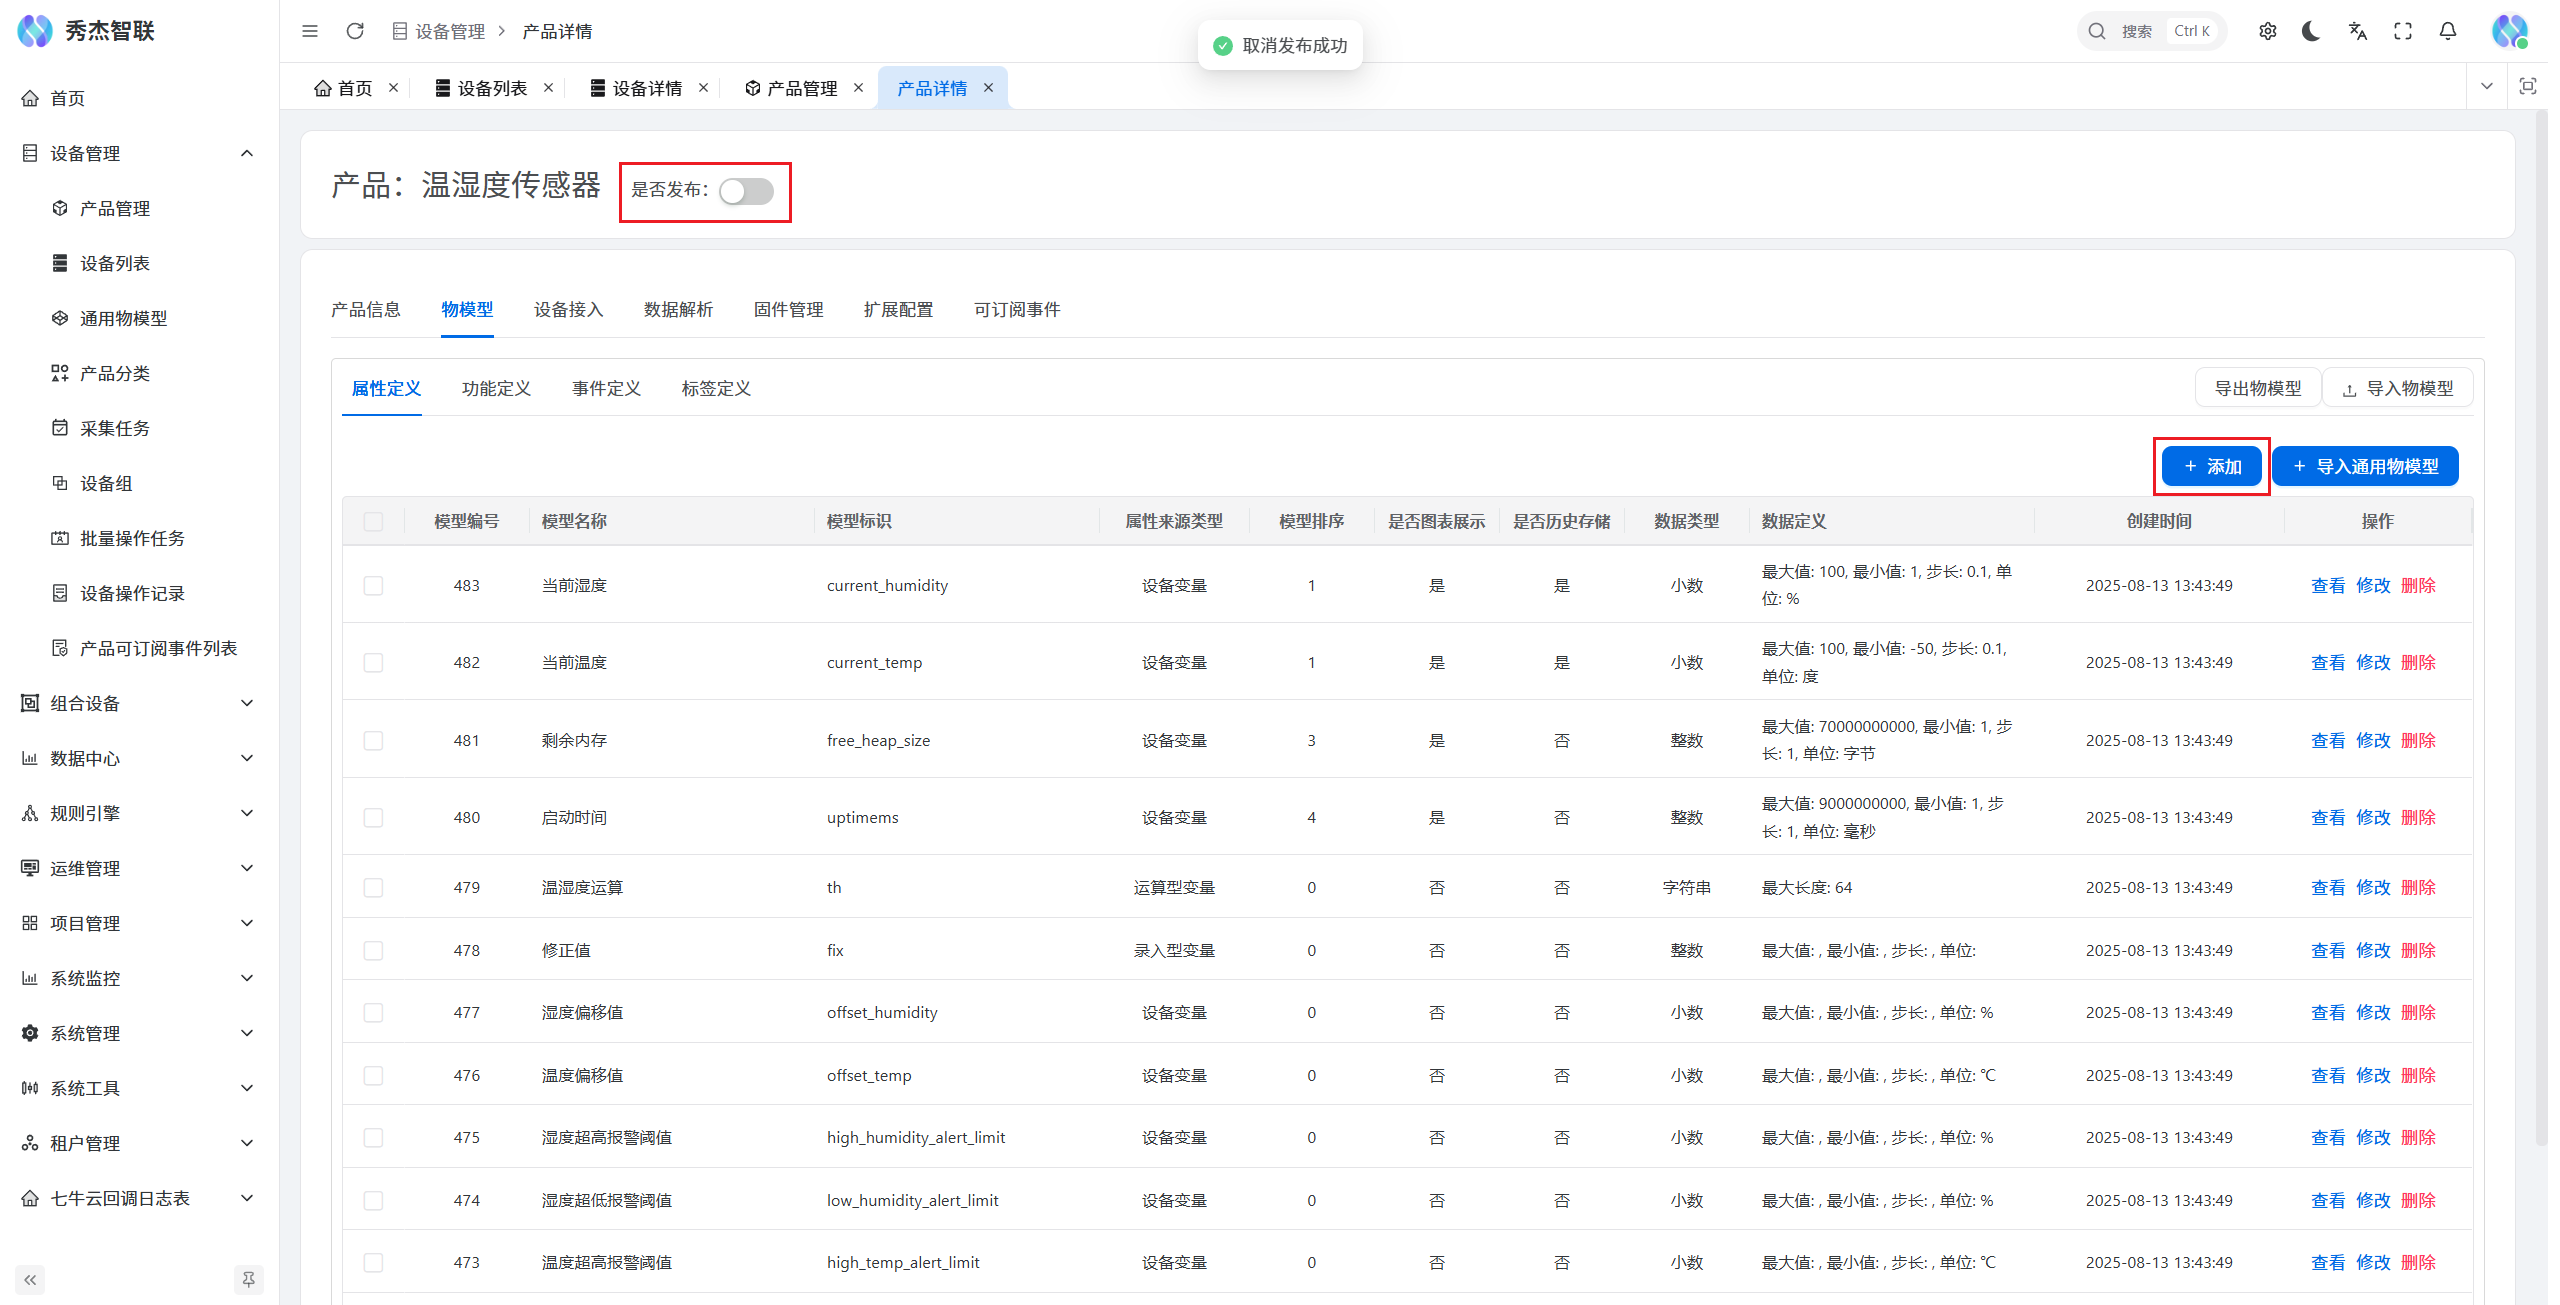Switch to dark mode moon icon
The width and height of the screenshot is (2560, 1305).
coord(2311,31)
